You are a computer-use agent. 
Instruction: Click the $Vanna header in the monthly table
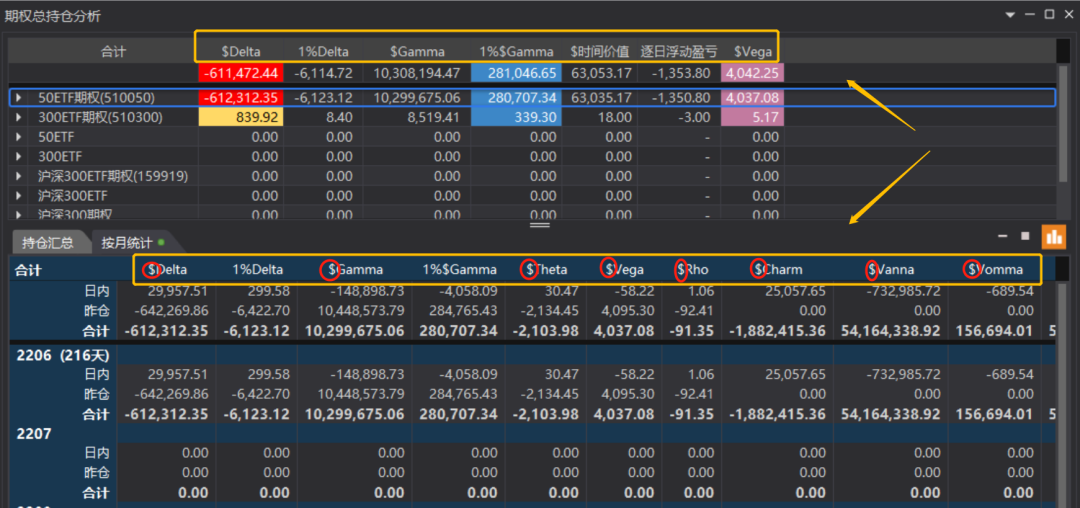pos(893,270)
